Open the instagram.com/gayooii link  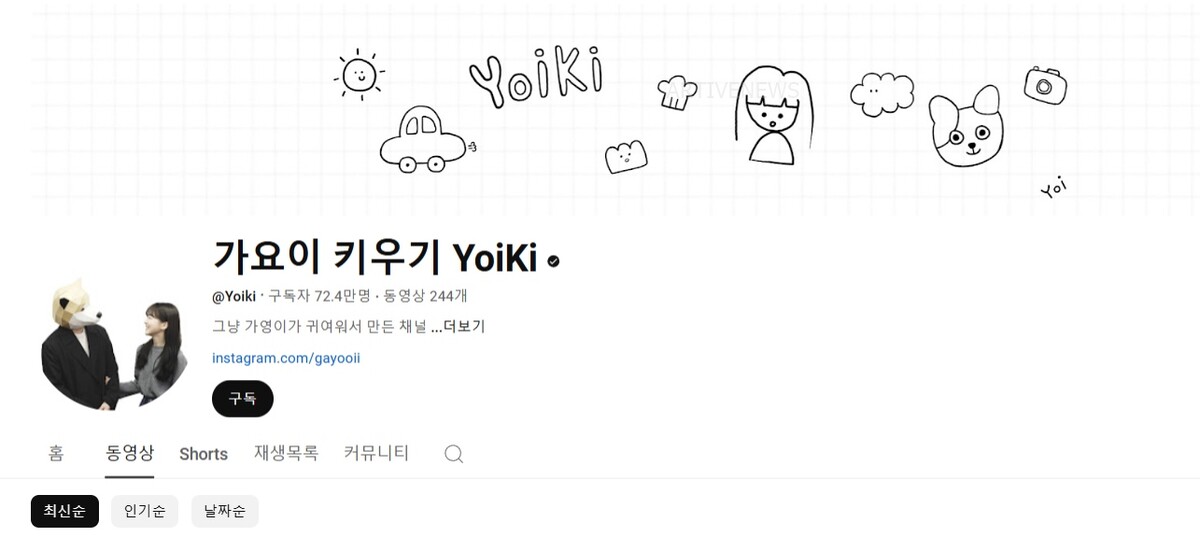286,357
